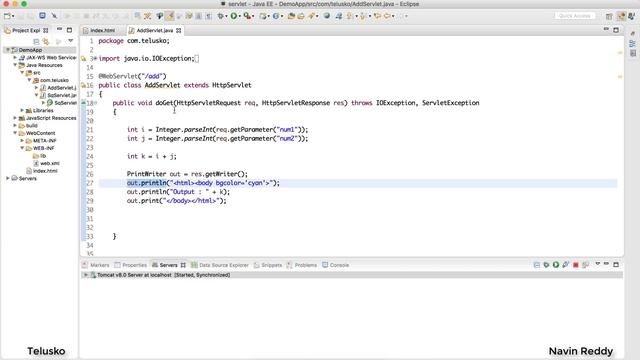Viewport: 640px width, 360px height.
Task: Open the Project Explorer view menu arrow
Action: [71, 41]
